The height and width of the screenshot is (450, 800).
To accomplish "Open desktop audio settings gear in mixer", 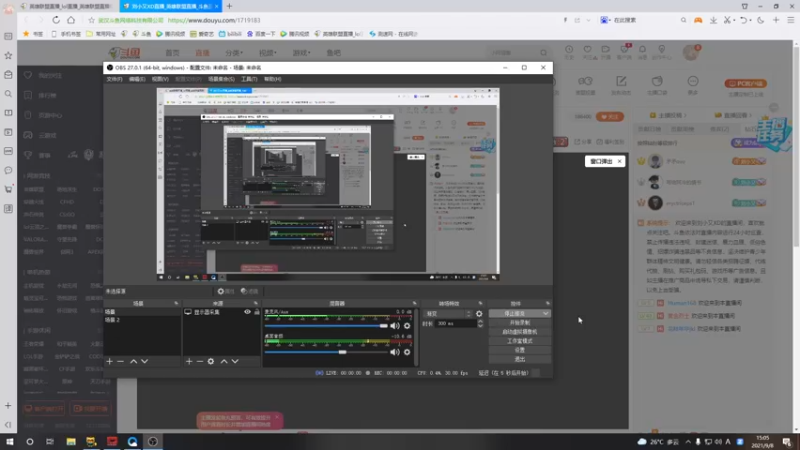I will coord(407,352).
